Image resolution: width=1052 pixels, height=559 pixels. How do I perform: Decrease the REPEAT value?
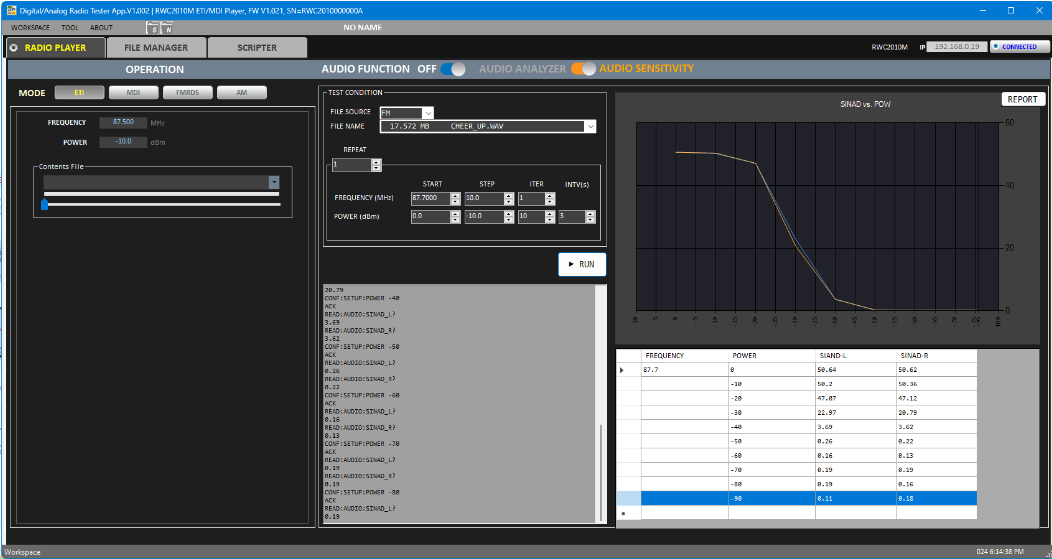376,168
